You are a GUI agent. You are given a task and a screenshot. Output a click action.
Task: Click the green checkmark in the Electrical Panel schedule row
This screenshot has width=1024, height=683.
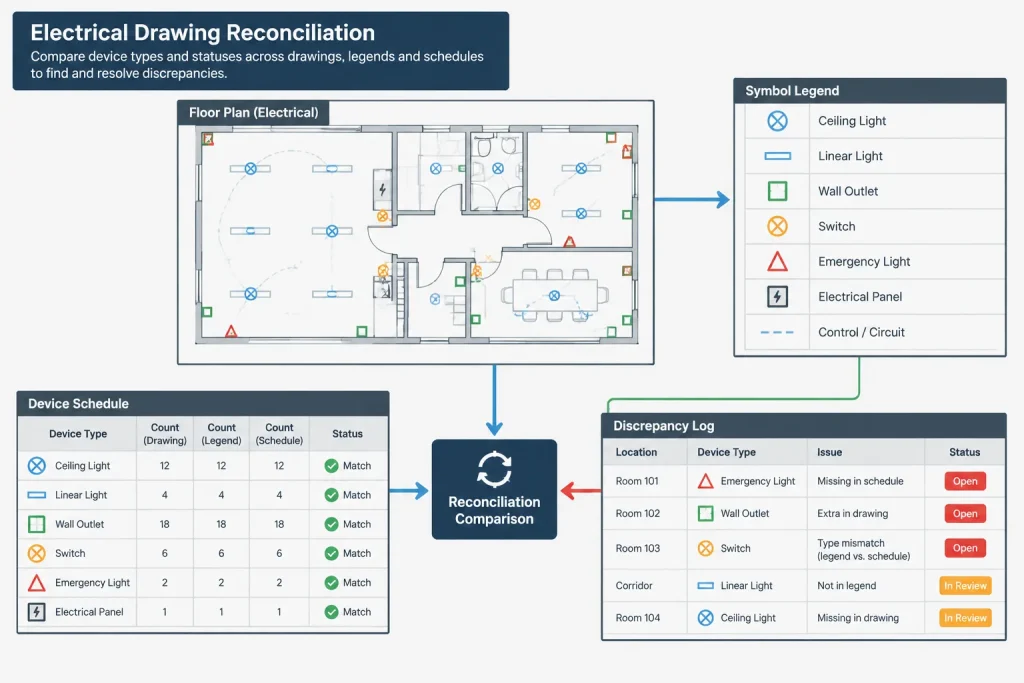coord(332,612)
